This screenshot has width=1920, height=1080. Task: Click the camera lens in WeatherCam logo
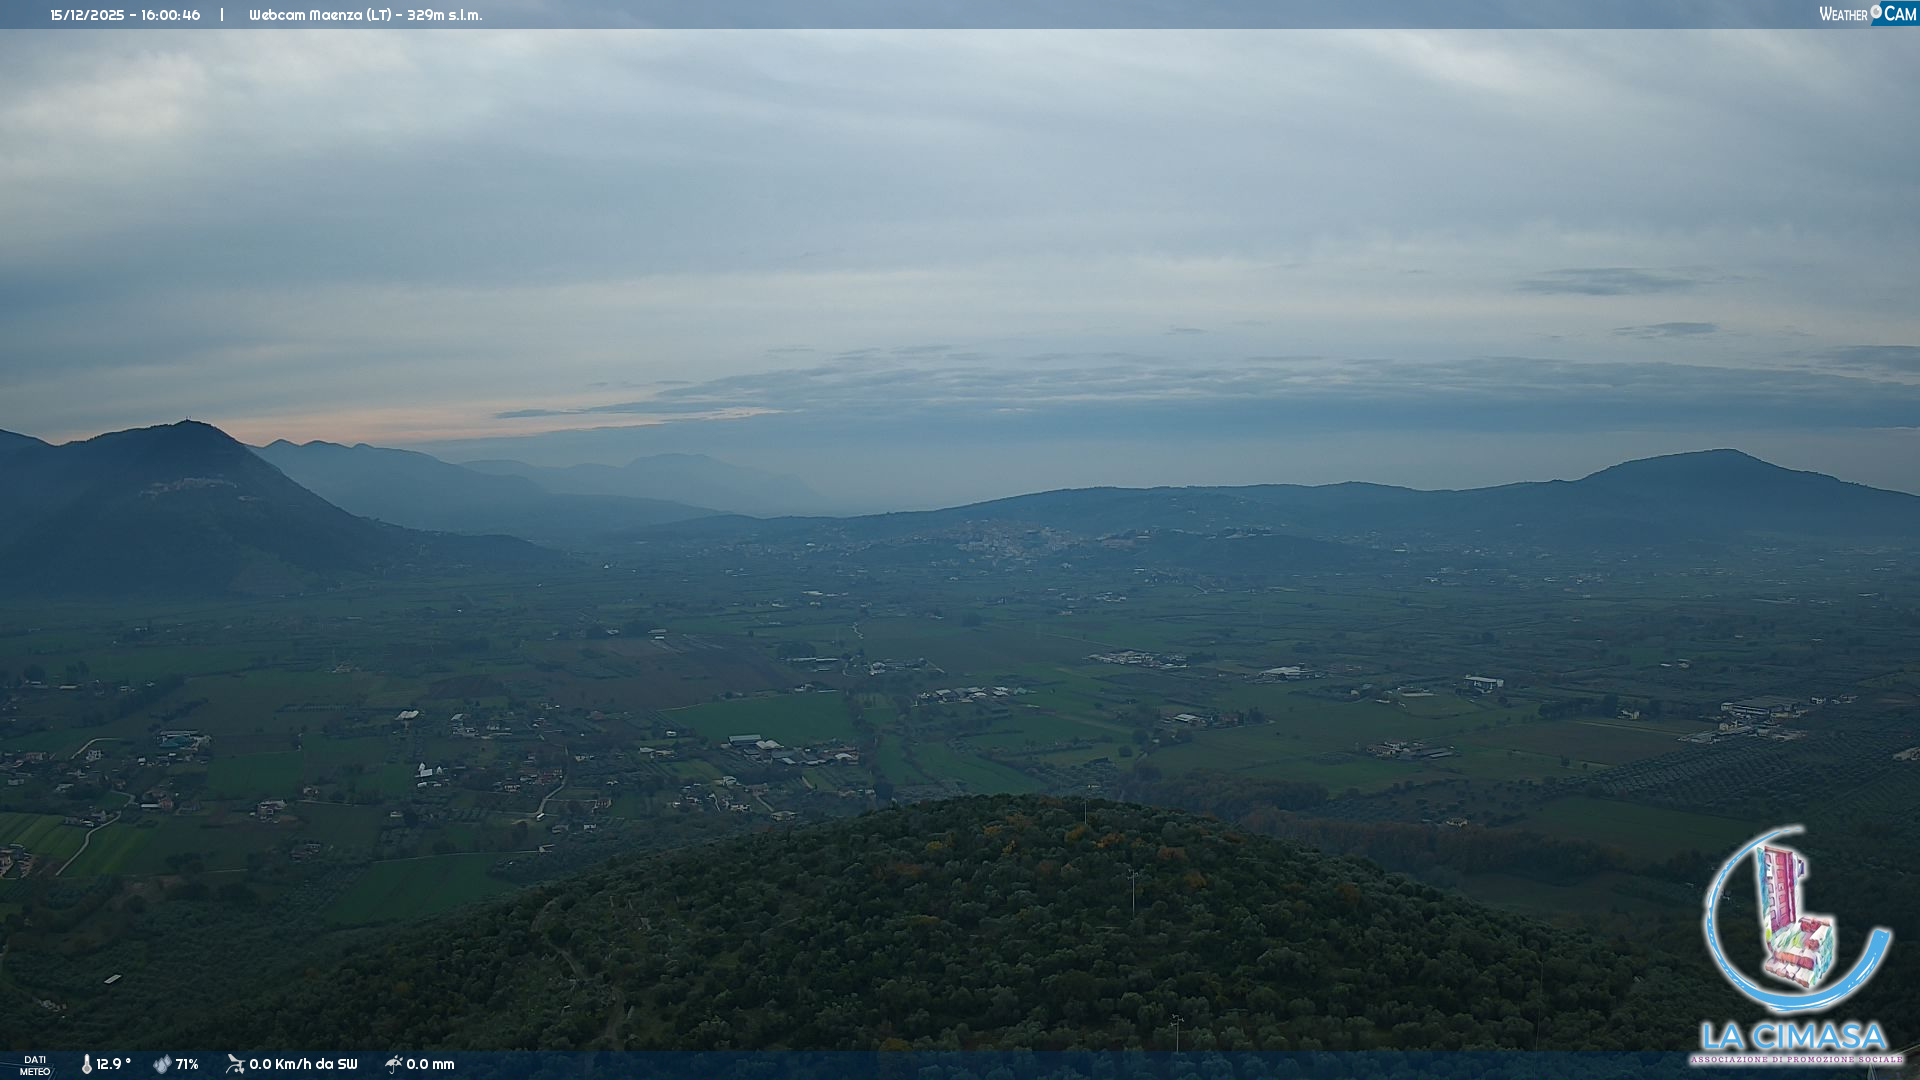1876,12
